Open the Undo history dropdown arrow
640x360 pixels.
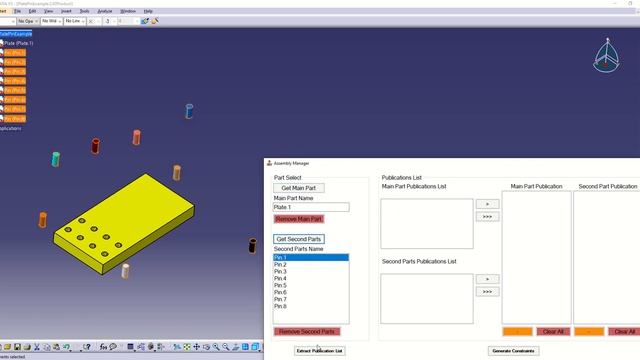[x=71, y=350]
